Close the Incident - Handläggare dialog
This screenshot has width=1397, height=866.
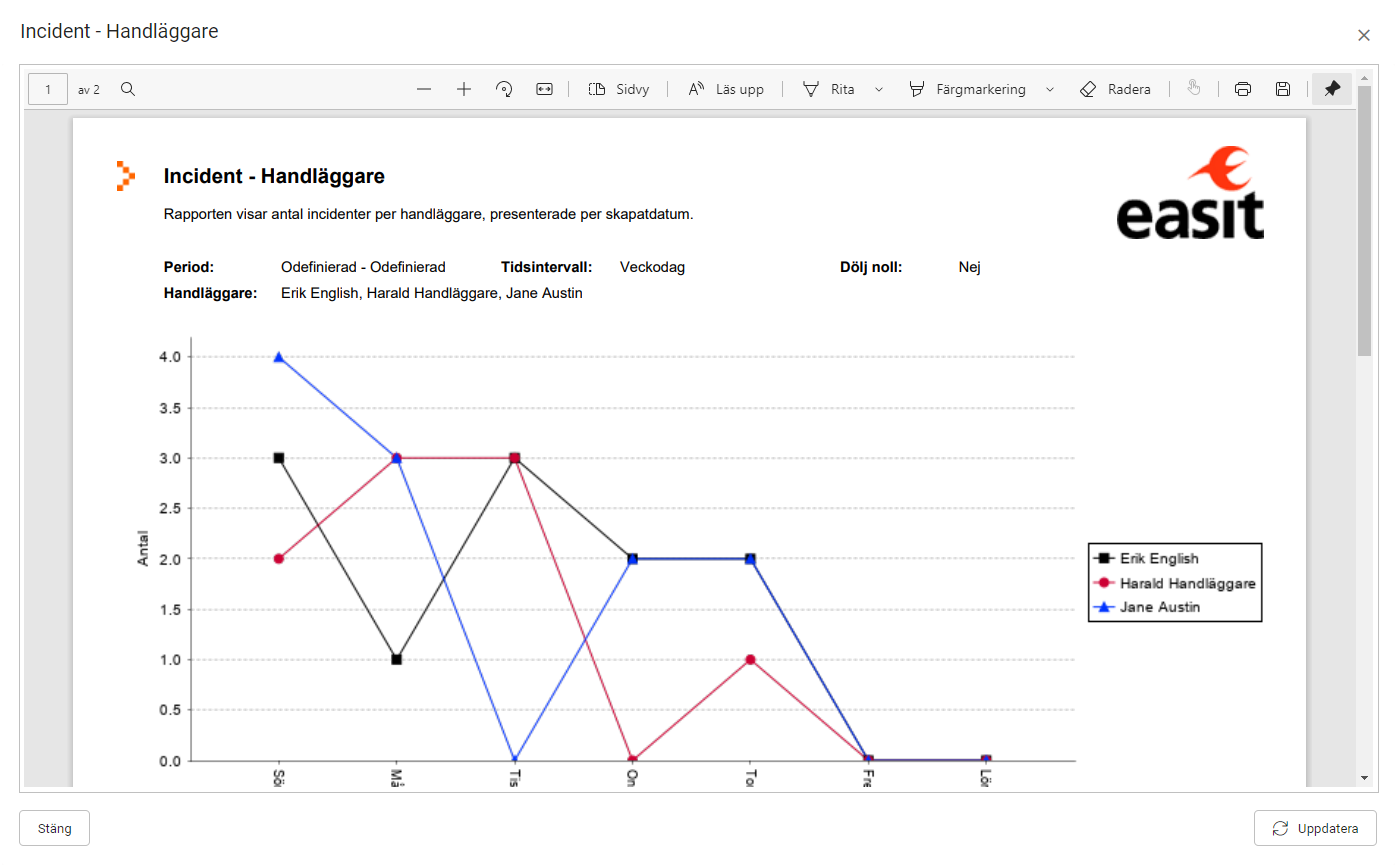pyautogui.click(x=1363, y=35)
